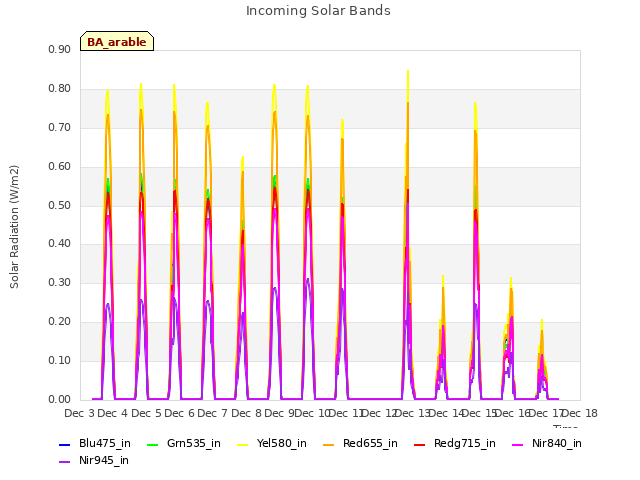Select the Grn535_in legend entry
Screen dimensions: 640x480
[x=184, y=443]
